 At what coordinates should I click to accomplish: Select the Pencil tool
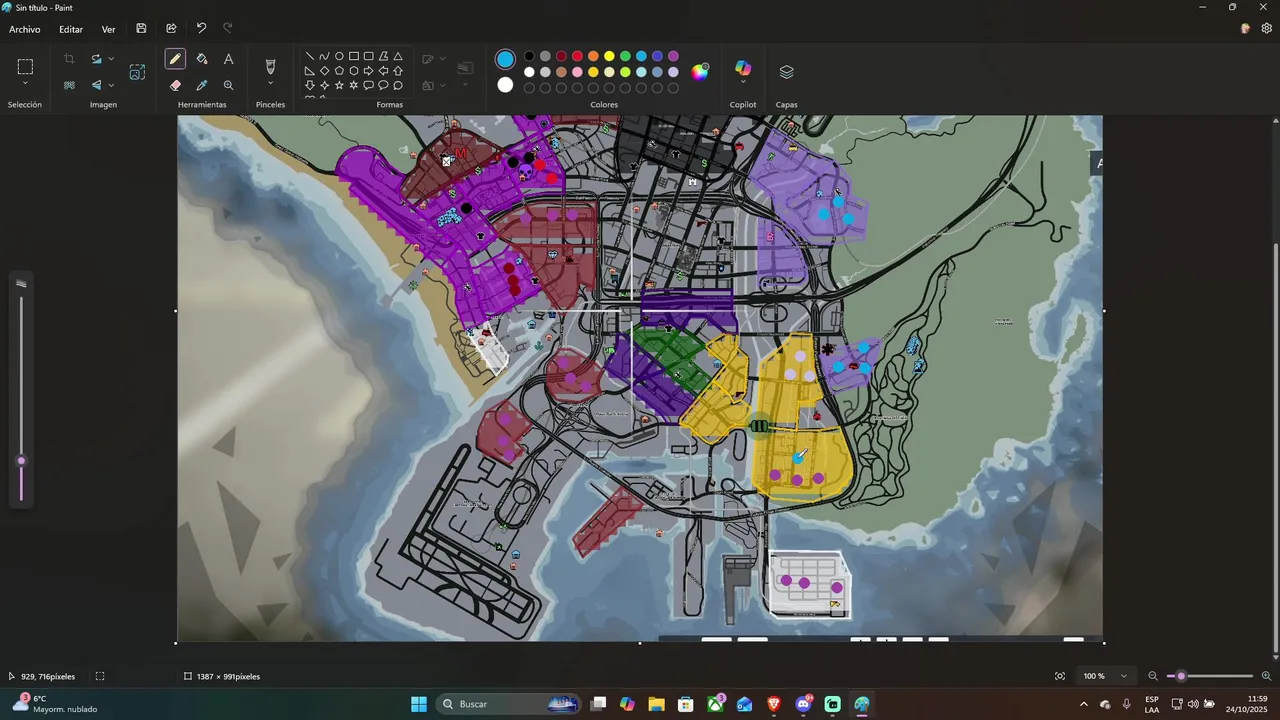[175, 59]
